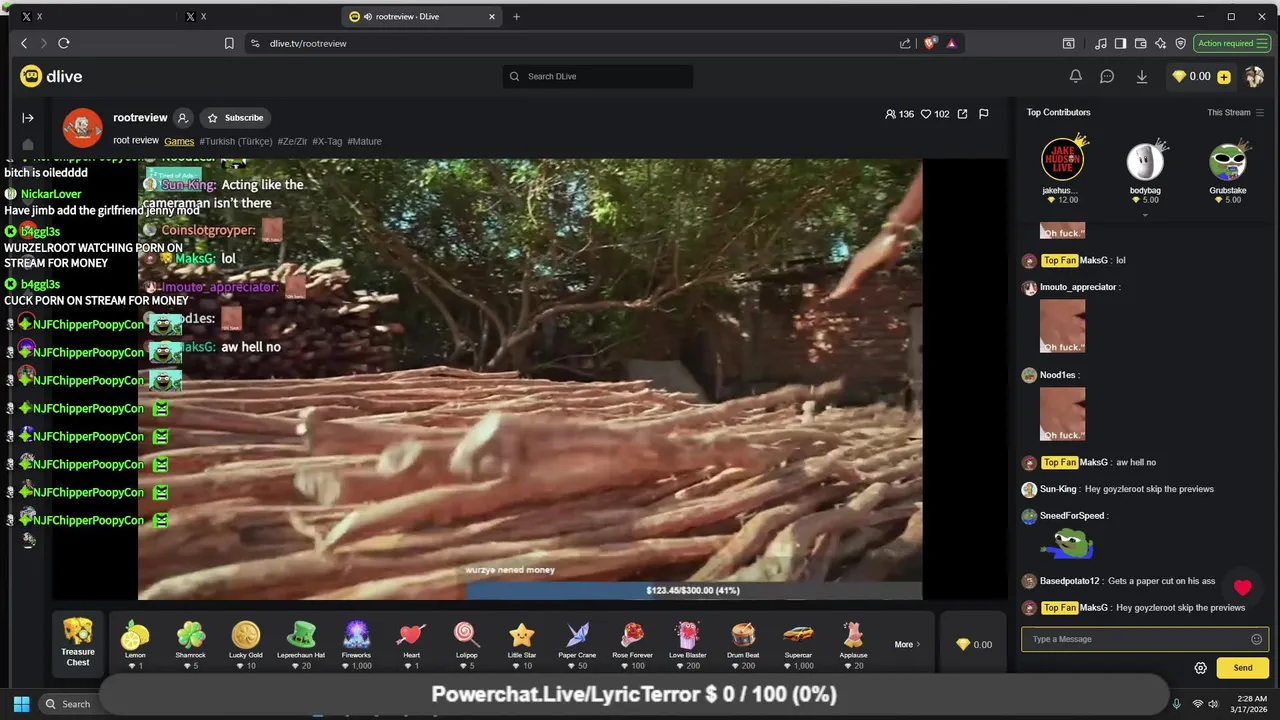Open DLive notifications bell

pyautogui.click(x=1076, y=76)
